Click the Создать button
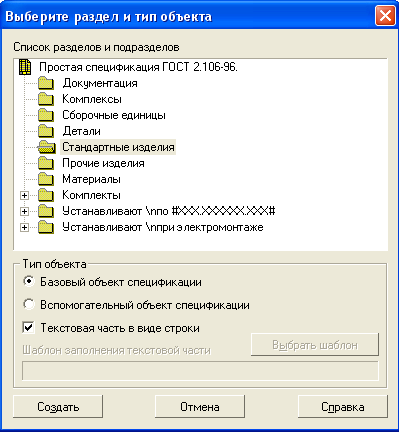Image resolution: width=399 pixels, height=432 pixels. (x=58, y=407)
